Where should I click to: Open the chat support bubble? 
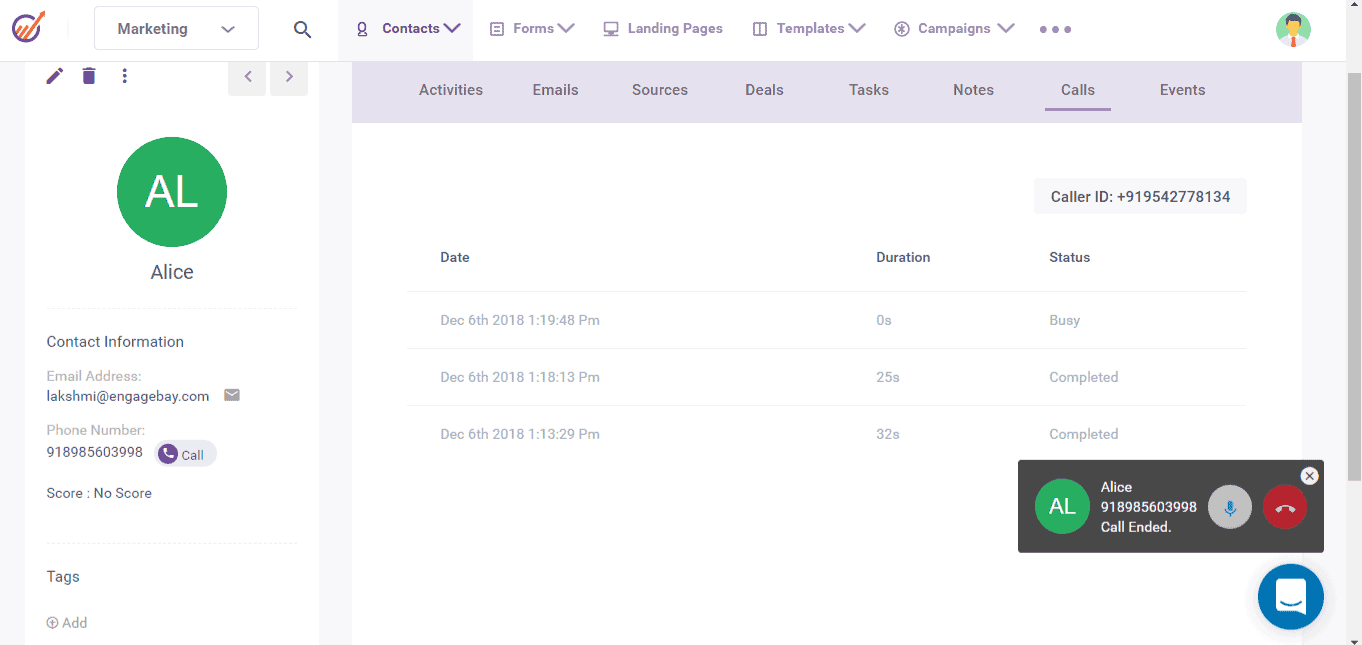point(1290,596)
